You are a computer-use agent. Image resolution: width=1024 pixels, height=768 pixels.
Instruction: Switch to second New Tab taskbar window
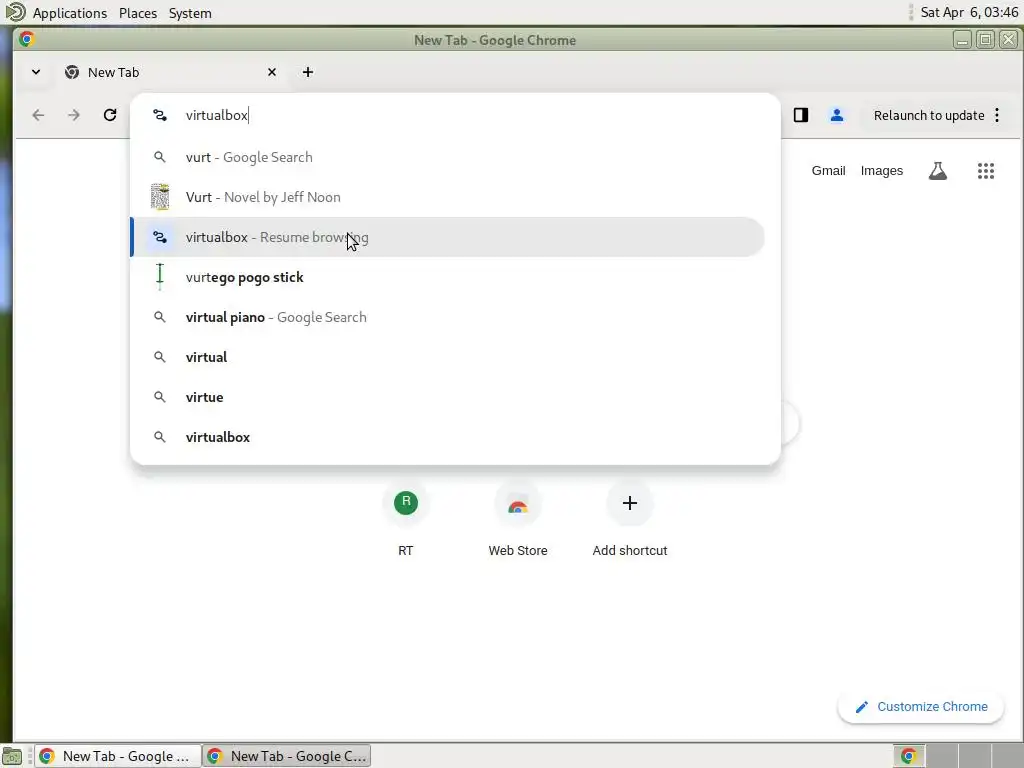click(287, 756)
